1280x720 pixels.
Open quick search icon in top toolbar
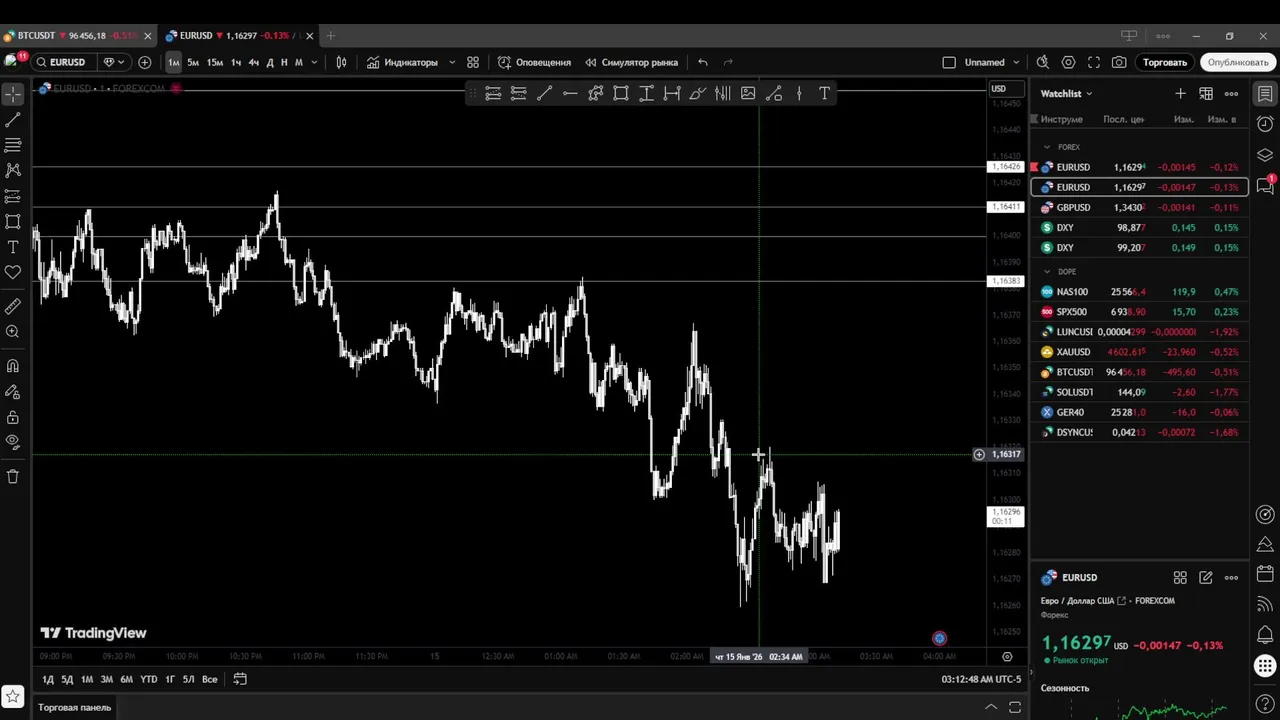pyautogui.click(x=1043, y=62)
